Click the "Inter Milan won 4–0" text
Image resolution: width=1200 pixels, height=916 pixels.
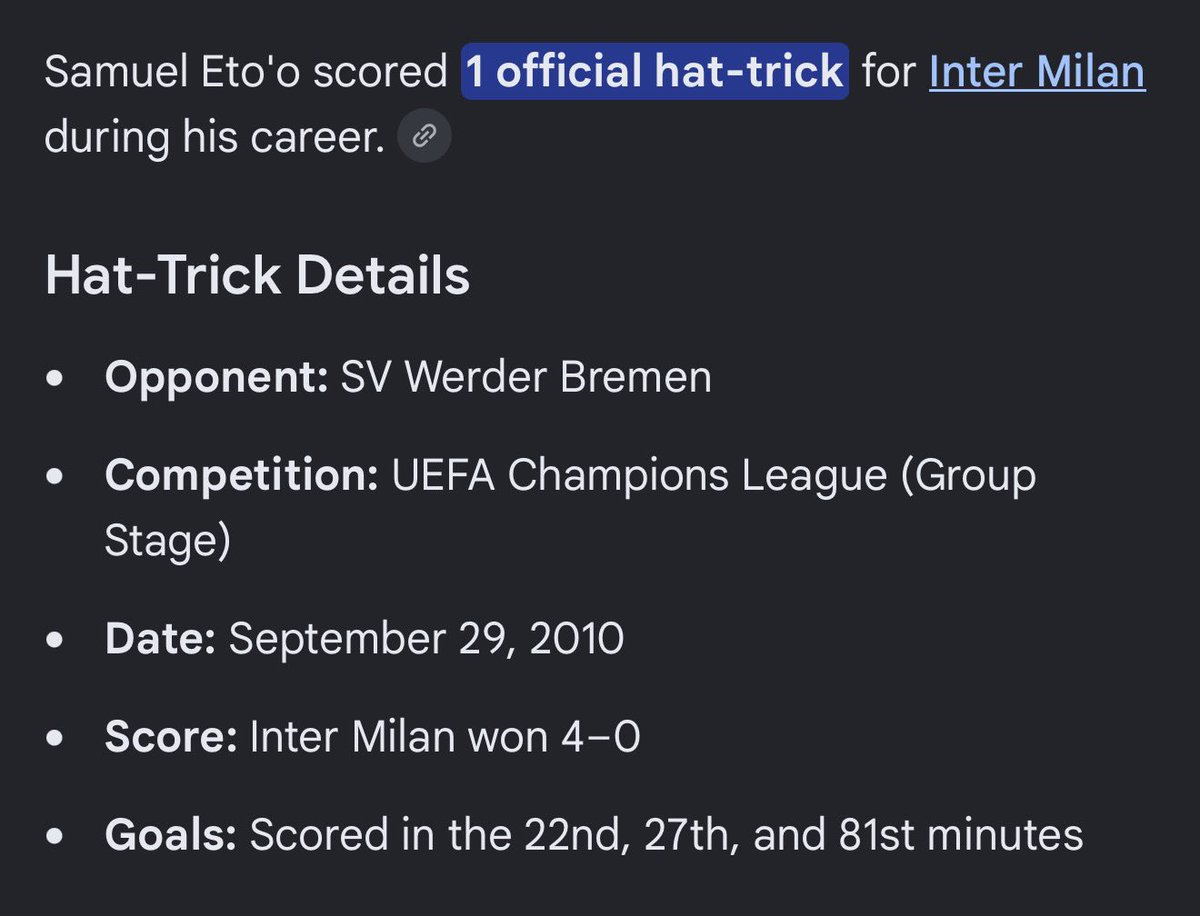click(x=445, y=737)
